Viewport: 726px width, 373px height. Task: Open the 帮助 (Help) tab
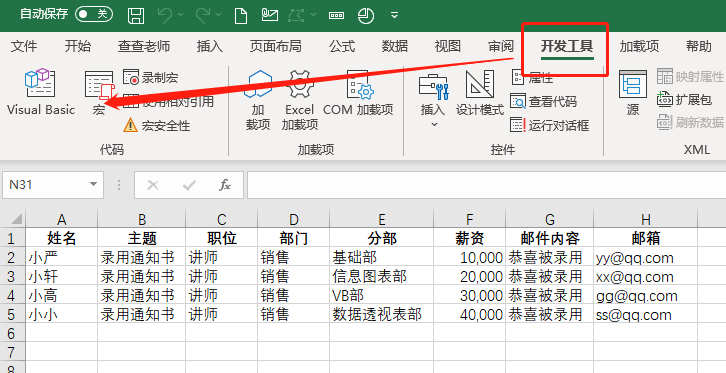click(699, 46)
